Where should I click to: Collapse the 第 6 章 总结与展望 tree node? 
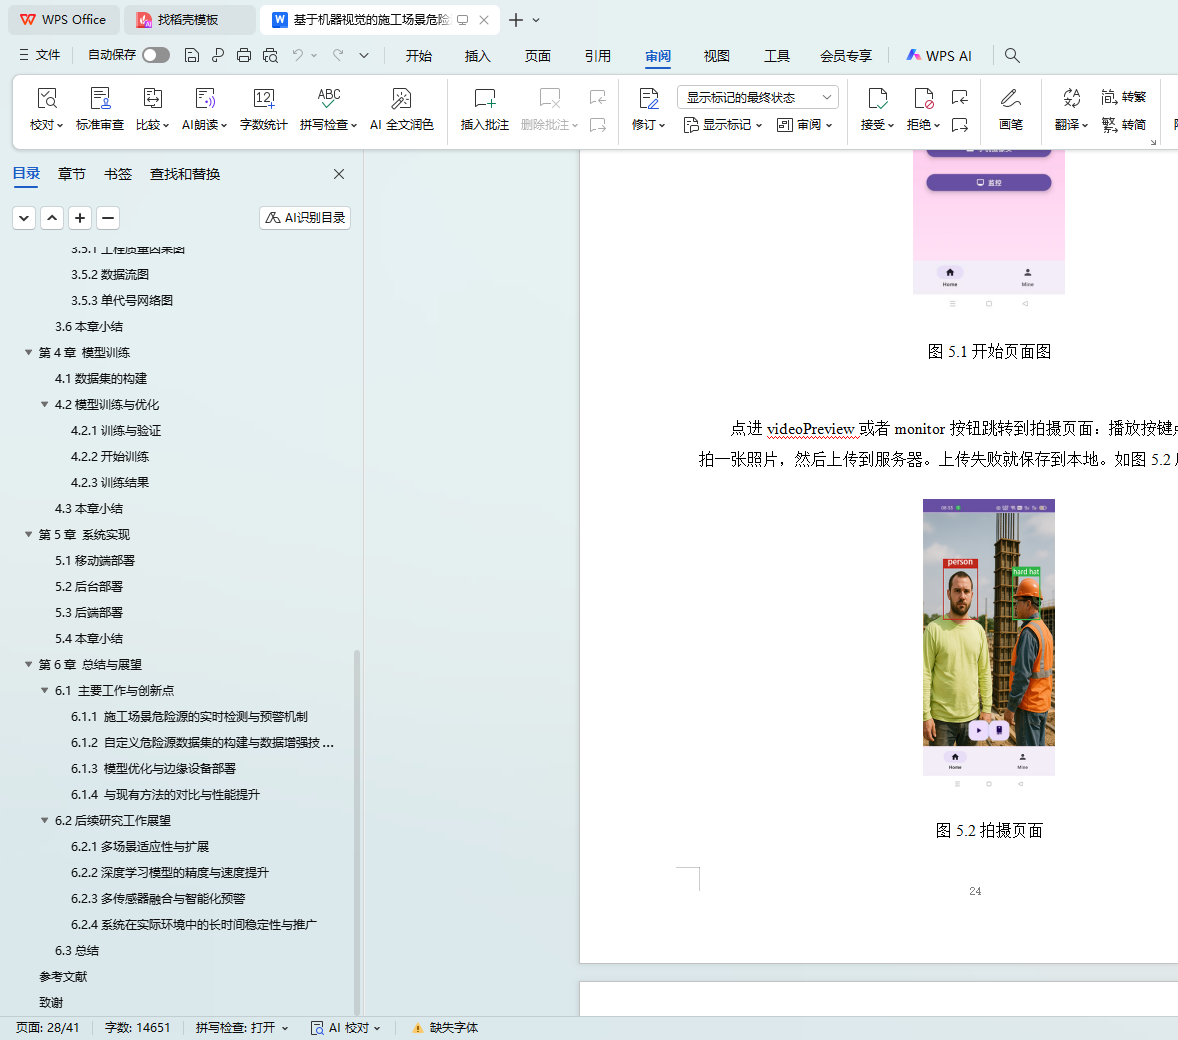click(x=28, y=664)
